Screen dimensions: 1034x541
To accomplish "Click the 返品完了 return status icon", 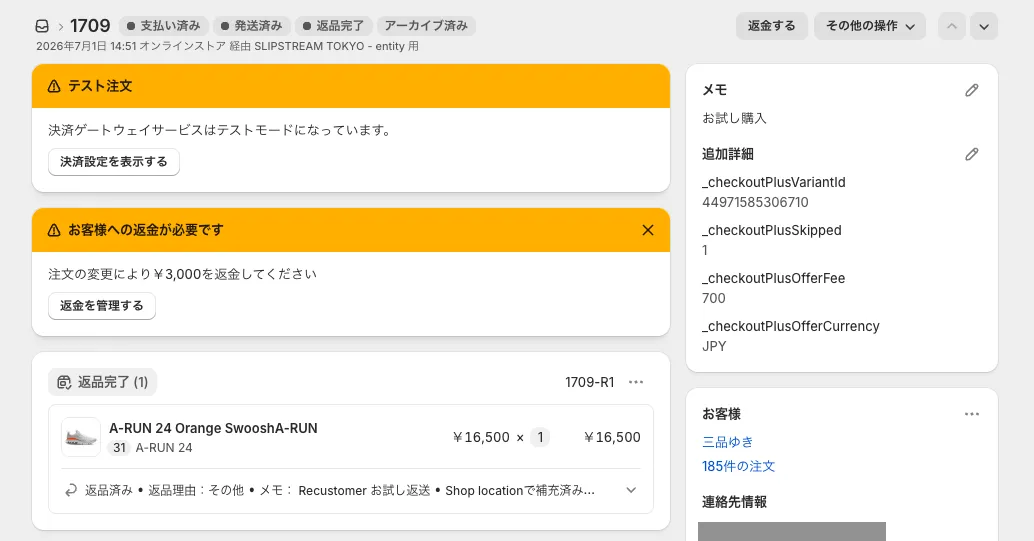I will pos(64,382).
